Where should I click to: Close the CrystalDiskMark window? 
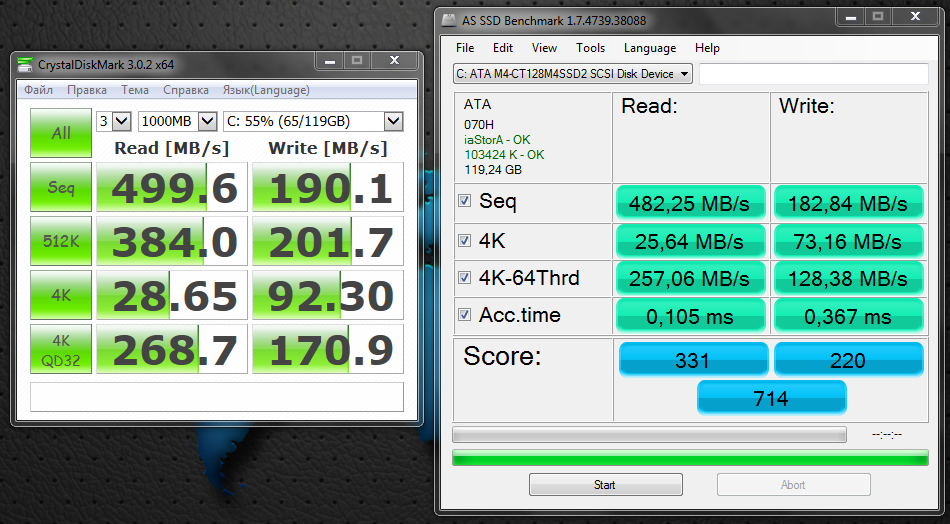[394, 61]
